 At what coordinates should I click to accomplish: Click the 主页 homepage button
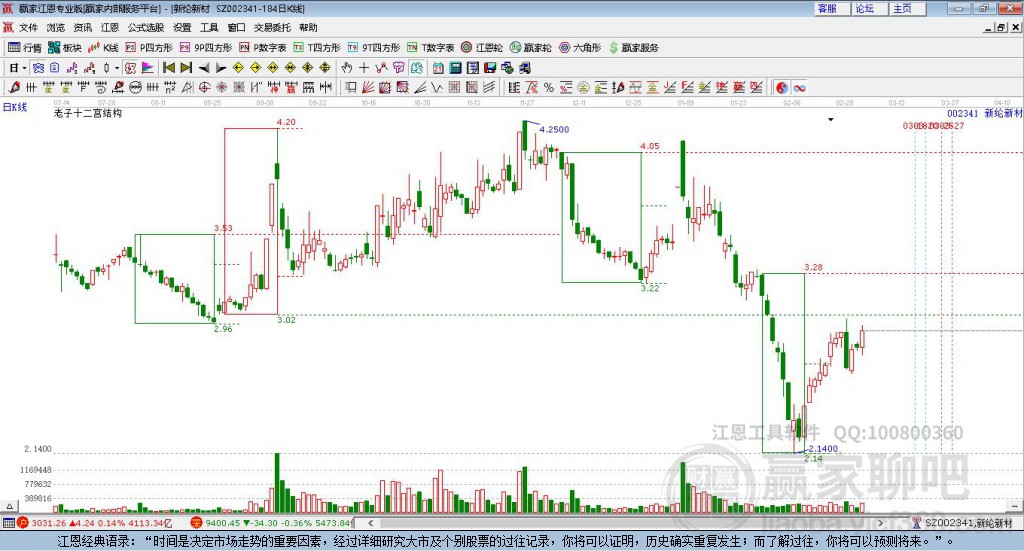point(907,8)
